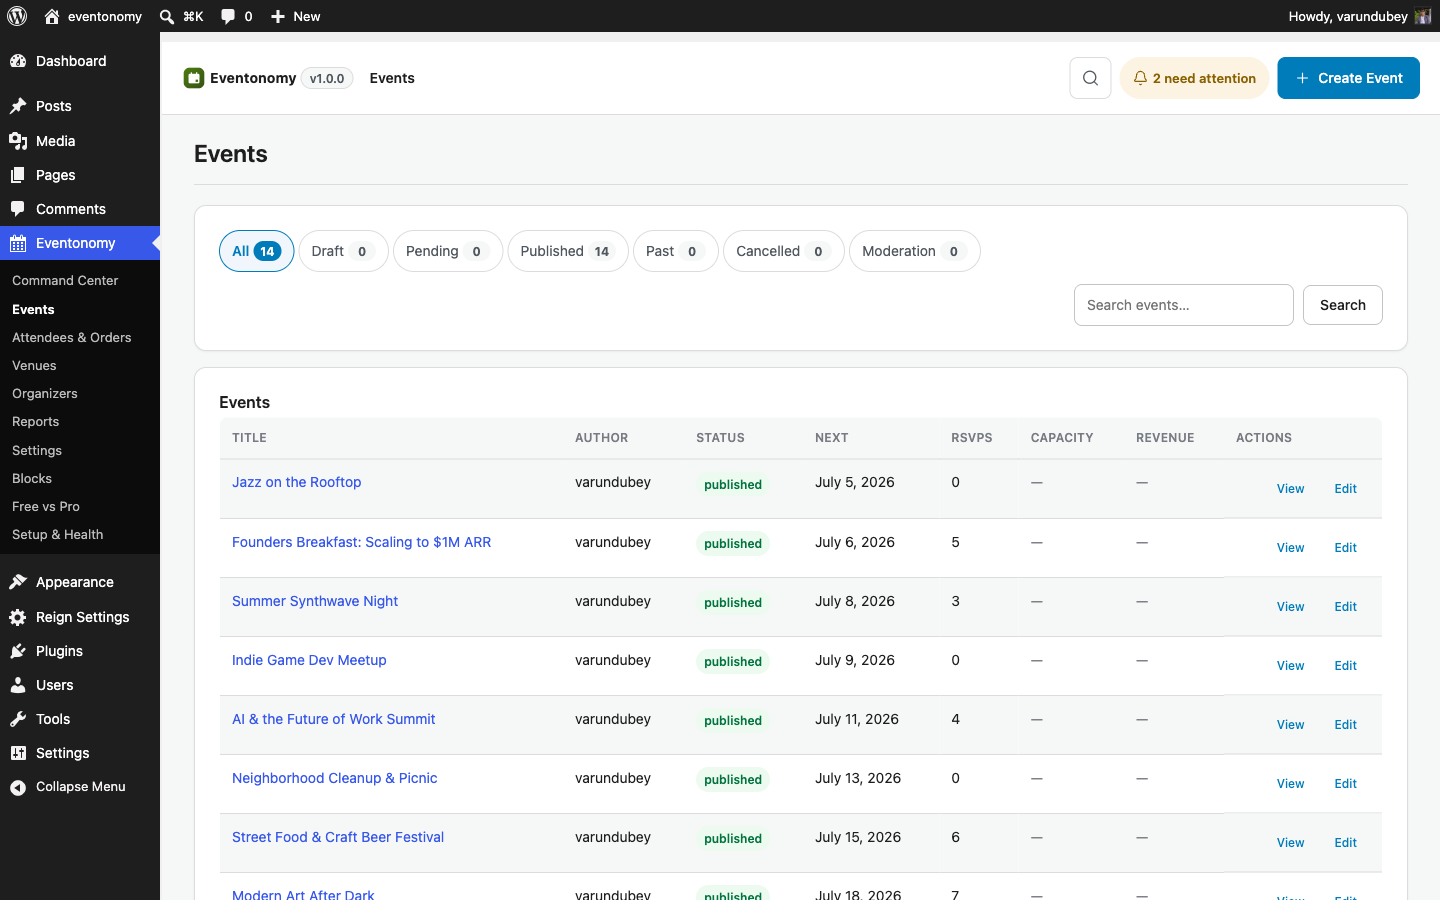1440x900 pixels.
Task: Open Venues submenu item
Action: click(34, 366)
